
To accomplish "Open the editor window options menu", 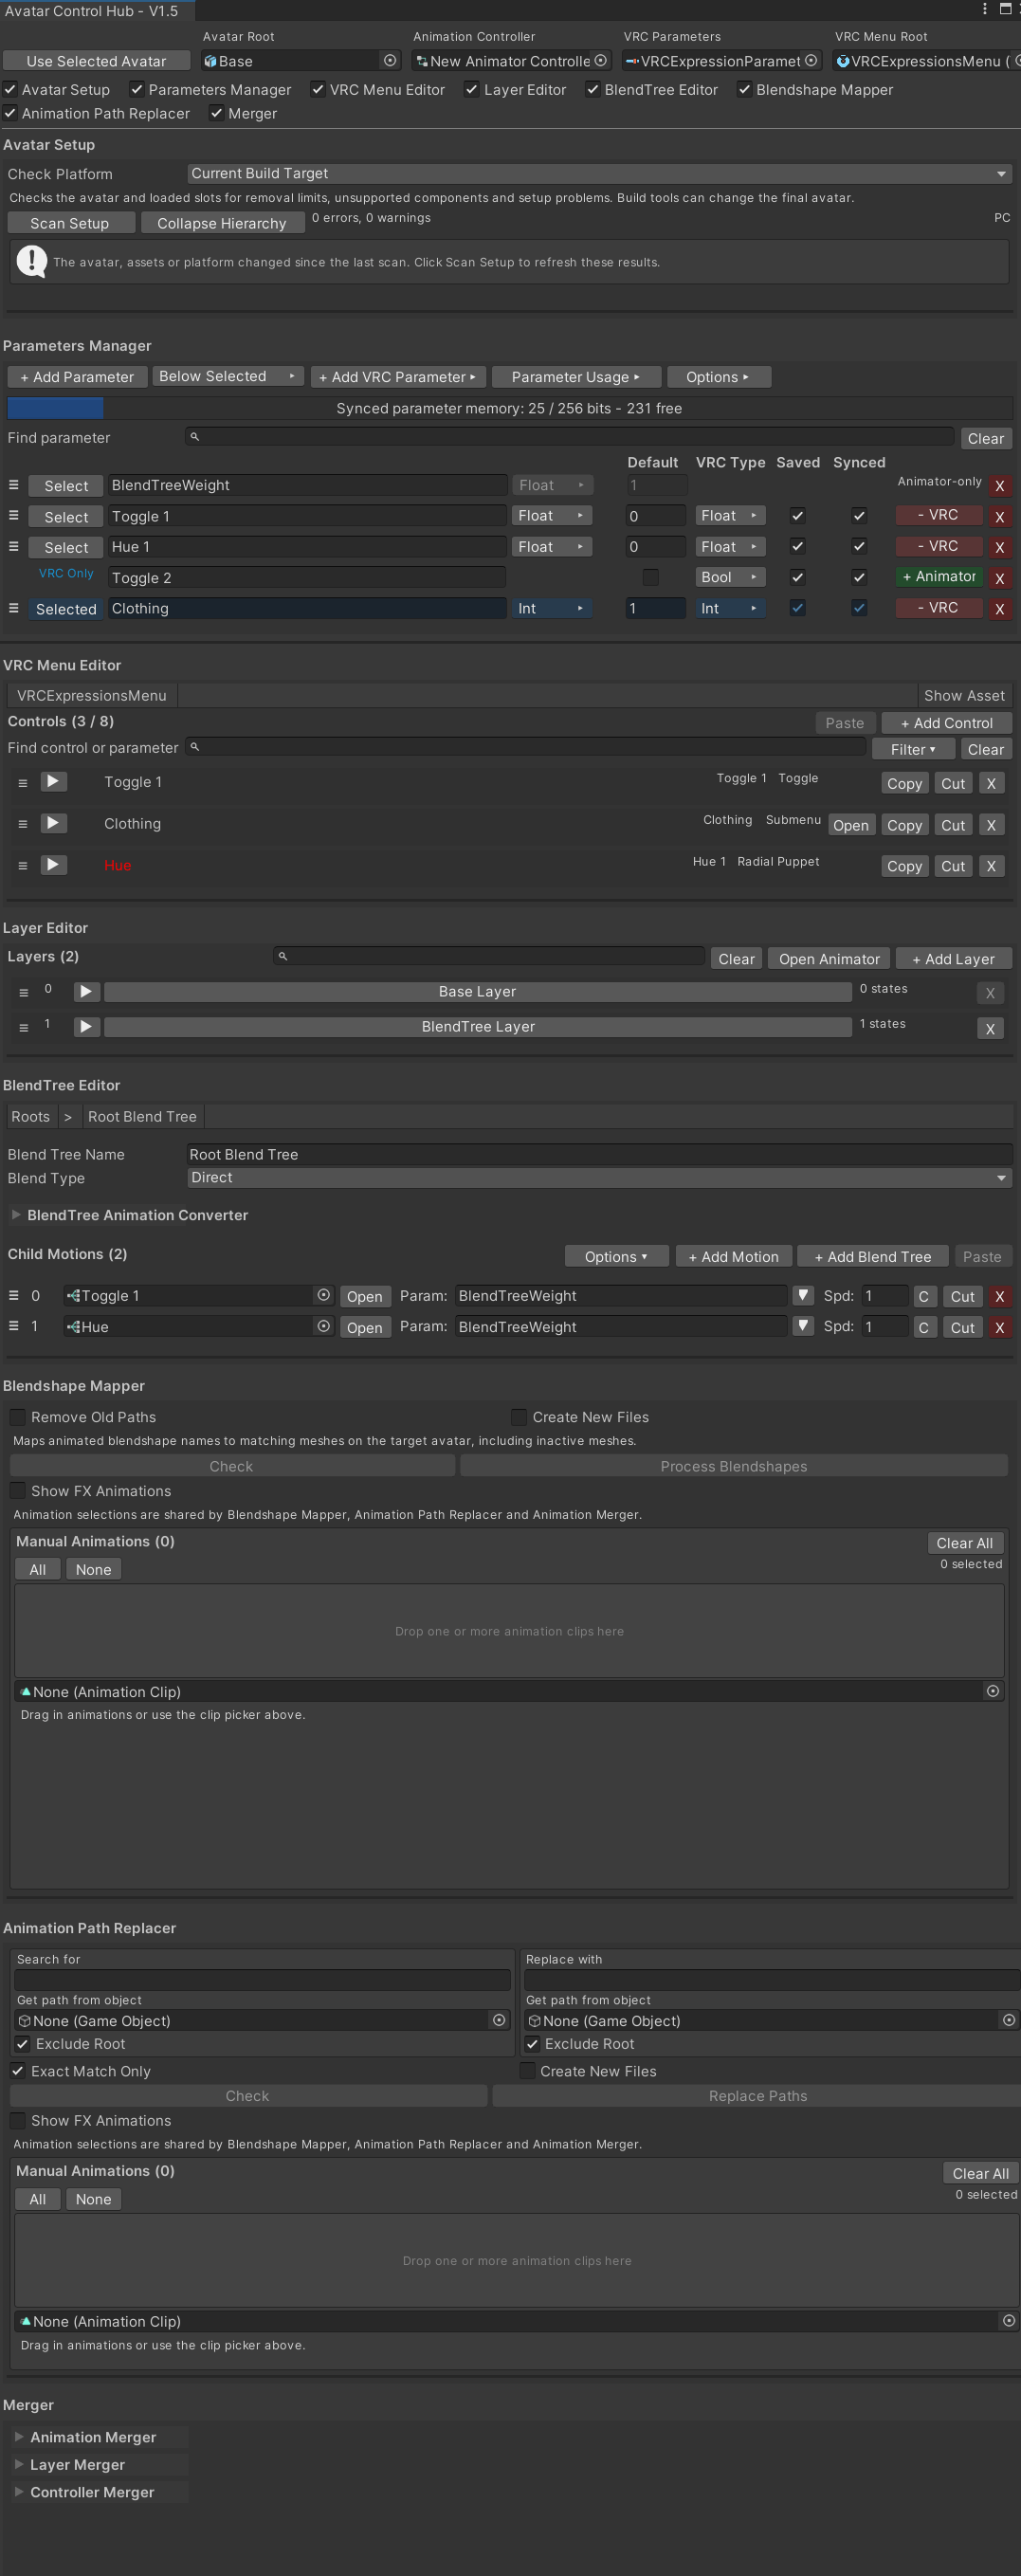I will point(985,9).
